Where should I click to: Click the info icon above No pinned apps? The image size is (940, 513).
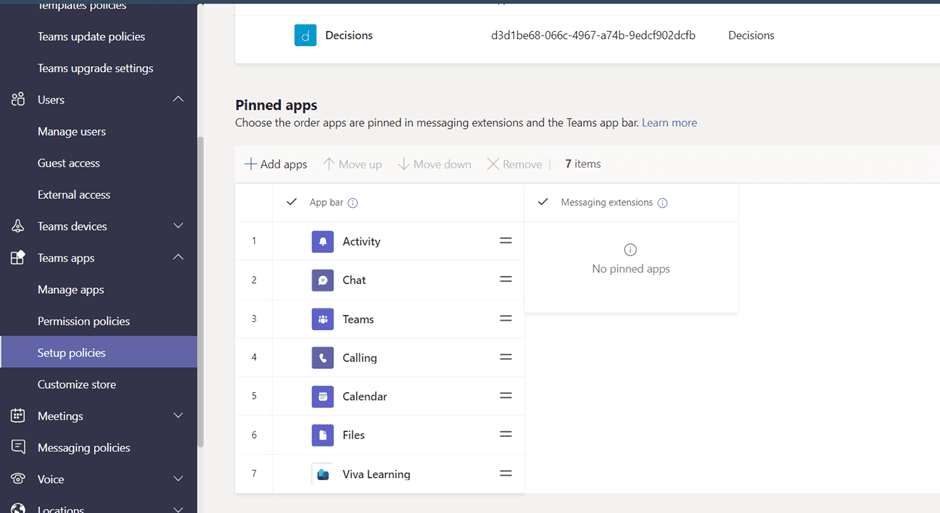pos(630,249)
